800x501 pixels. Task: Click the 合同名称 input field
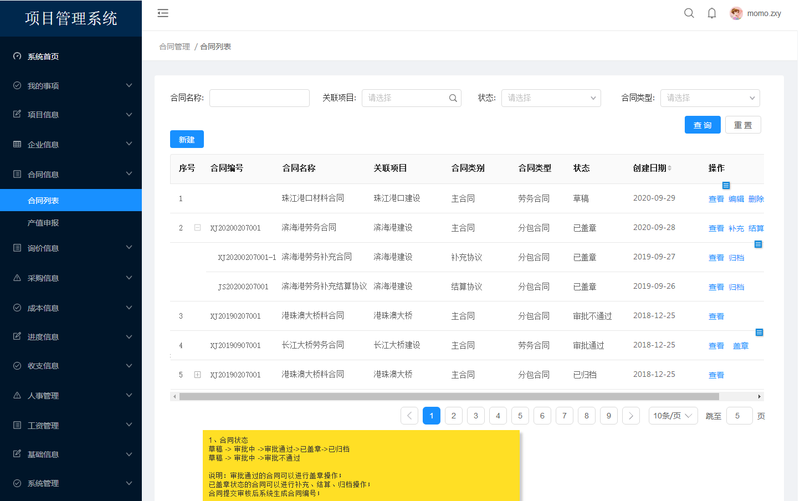coord(259,98)
